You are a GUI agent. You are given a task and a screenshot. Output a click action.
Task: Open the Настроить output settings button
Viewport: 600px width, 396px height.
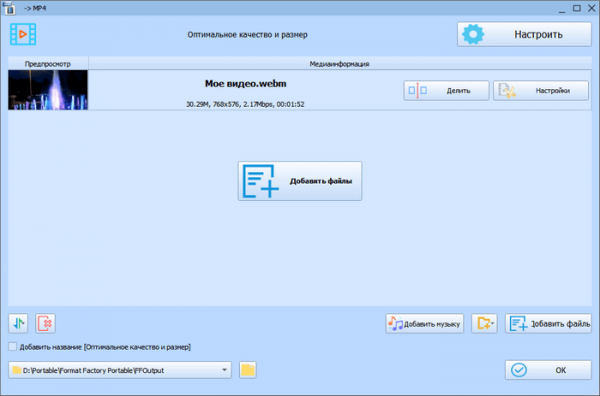point(524,34)
